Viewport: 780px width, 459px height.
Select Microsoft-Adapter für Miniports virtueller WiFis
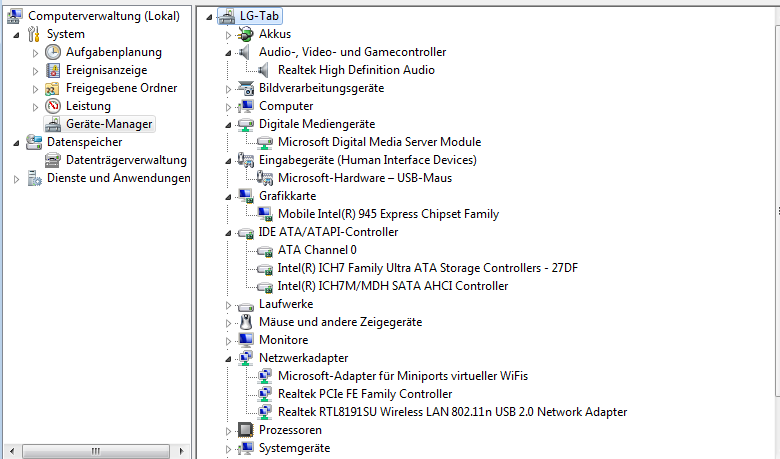(x=403, y=376)
